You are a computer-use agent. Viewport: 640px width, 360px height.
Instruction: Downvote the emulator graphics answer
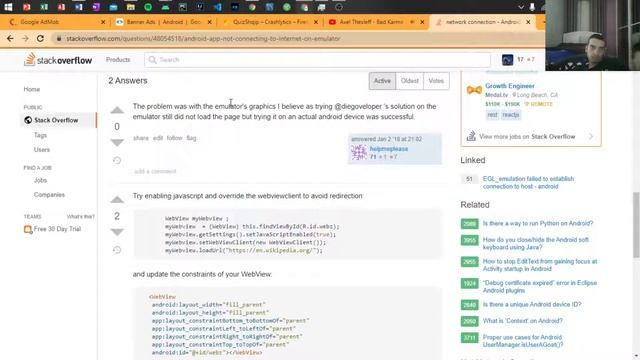pyautogui.click(x=117, y=142)
